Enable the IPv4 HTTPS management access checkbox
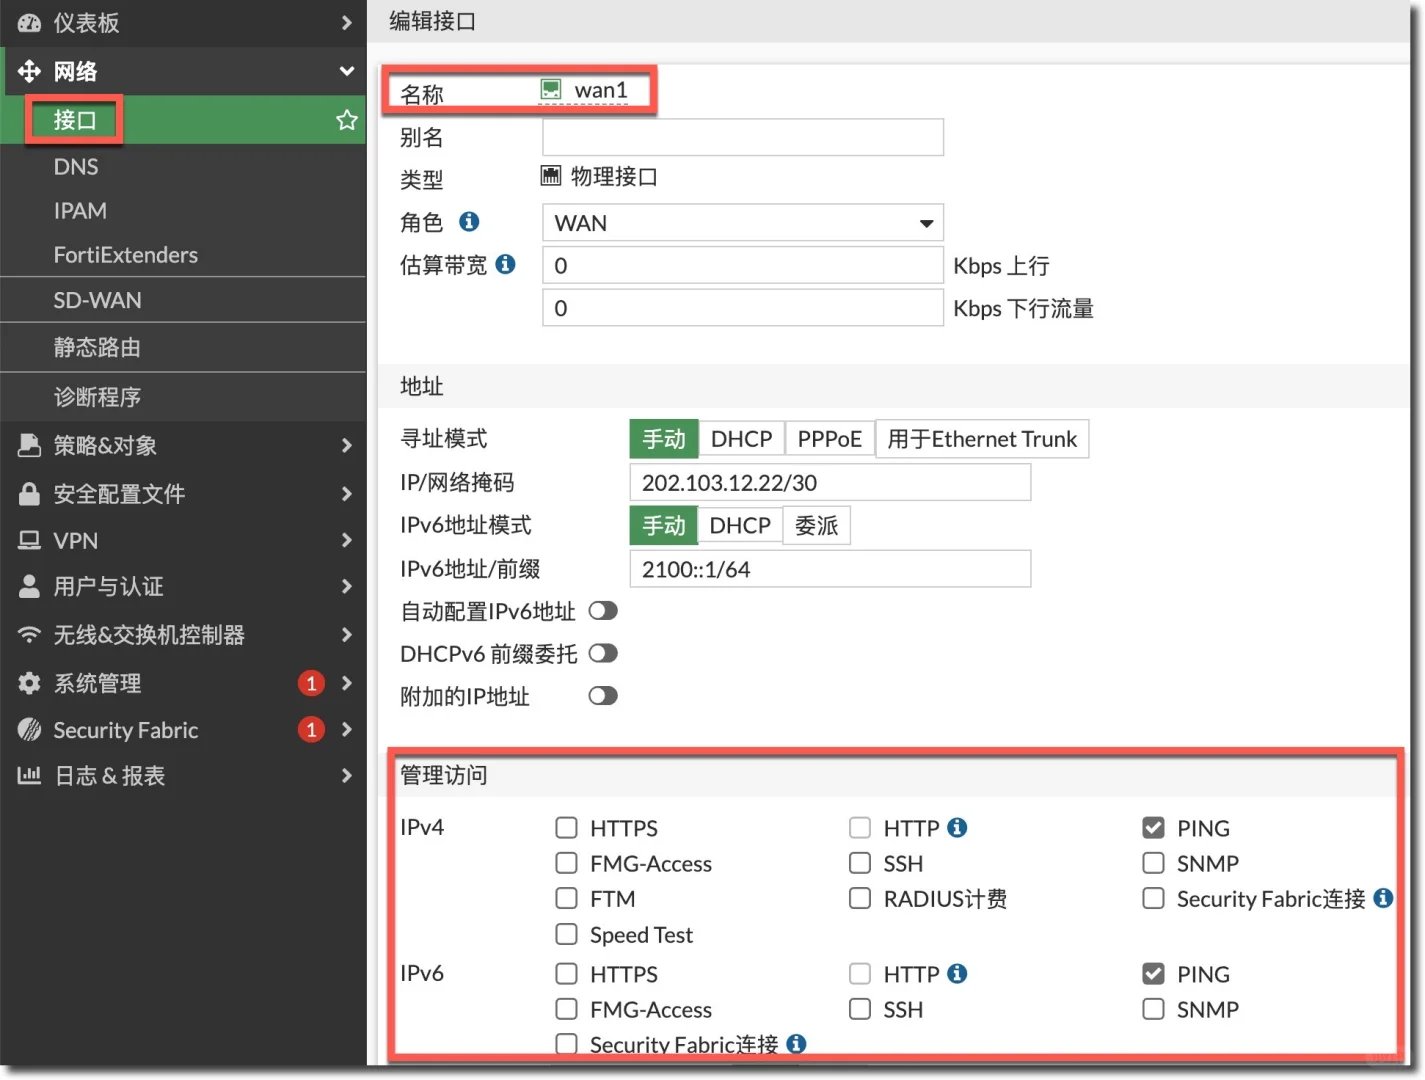This screenshot has width=1425, height=1080. coord(566,828)
